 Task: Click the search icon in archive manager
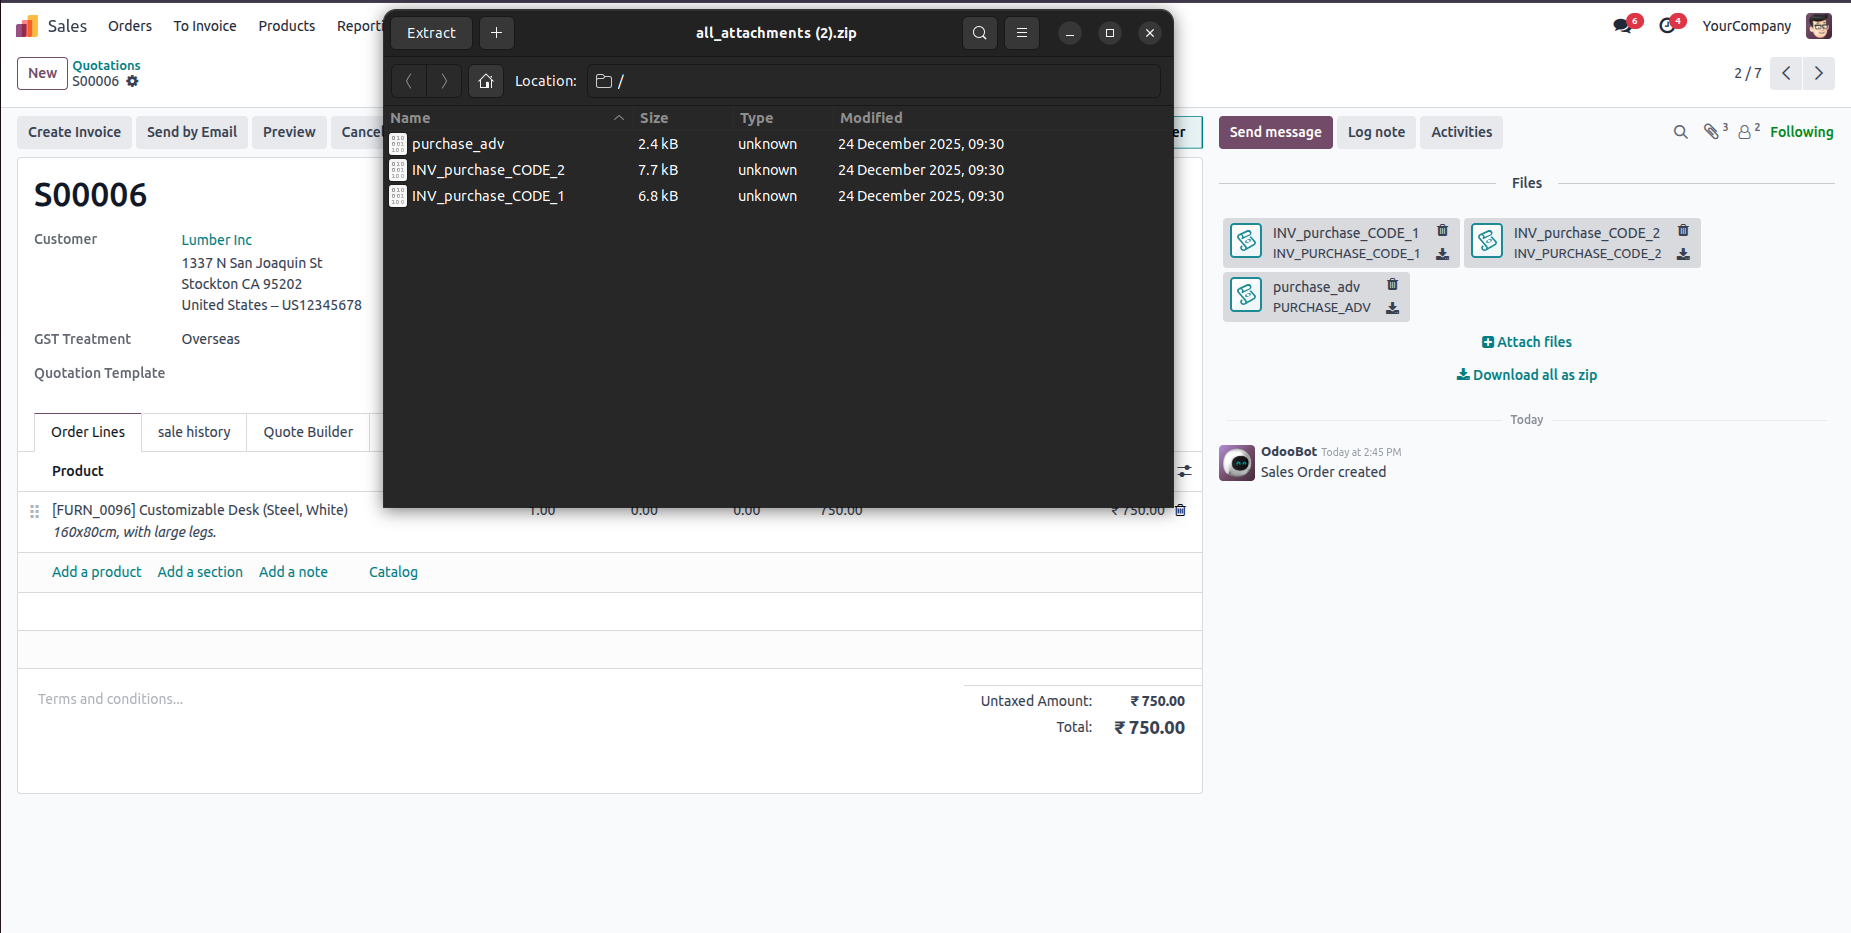pyautogui.click(x=979, y=33)
